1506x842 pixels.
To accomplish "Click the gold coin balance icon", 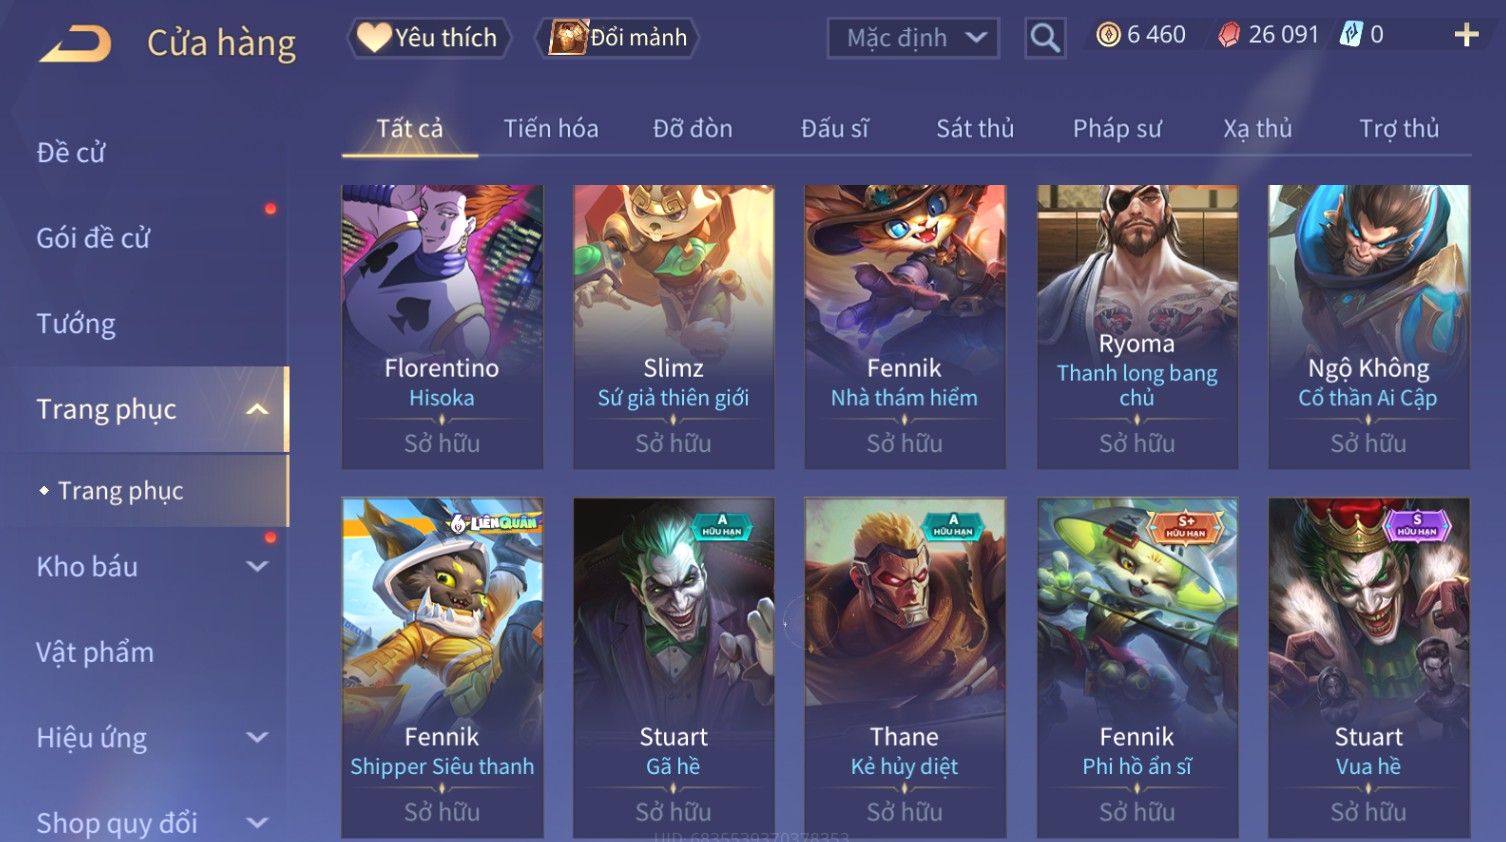I will 1108,35.
